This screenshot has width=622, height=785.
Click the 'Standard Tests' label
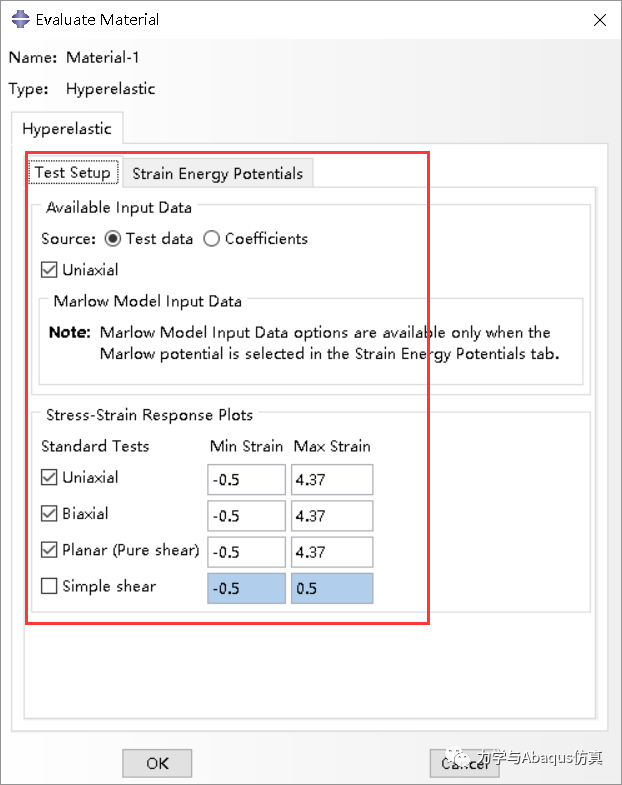click(95, 446)
